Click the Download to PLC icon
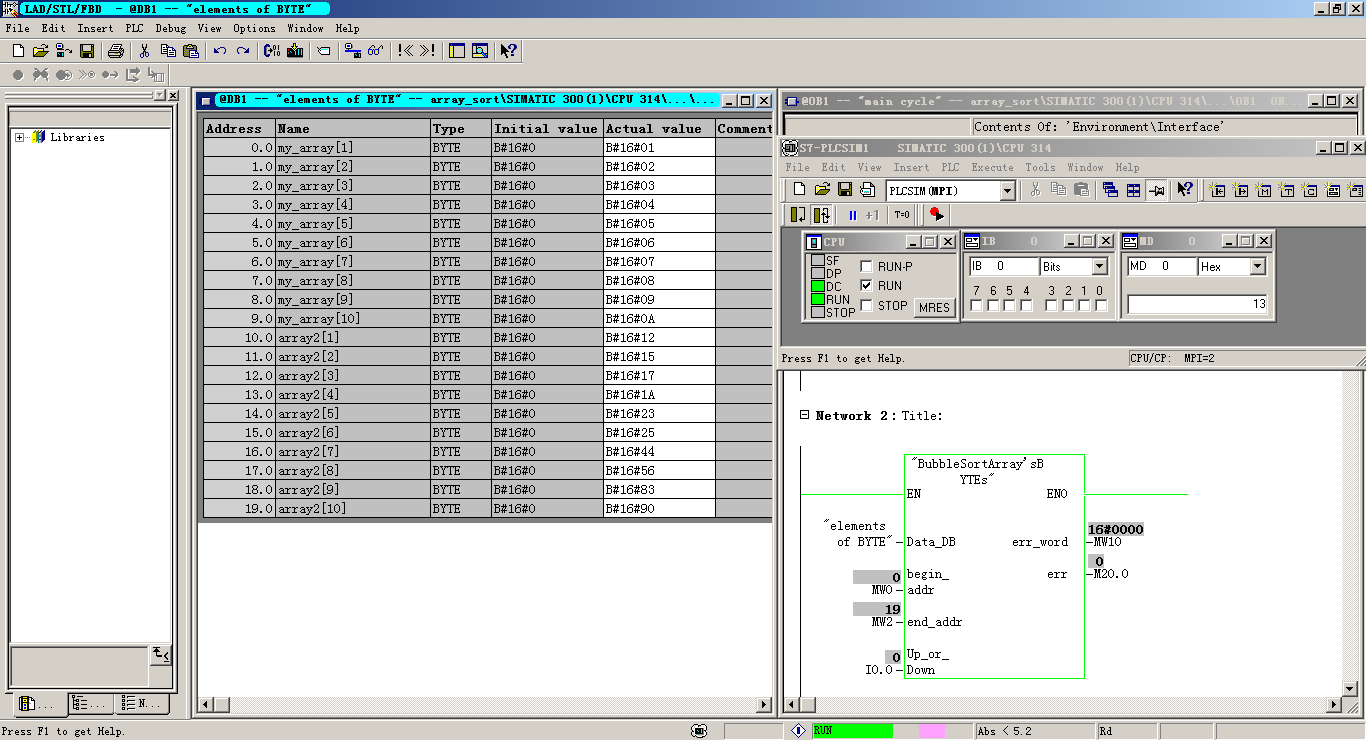This screenshot has width=1366, height=740. tap(296, 51)
